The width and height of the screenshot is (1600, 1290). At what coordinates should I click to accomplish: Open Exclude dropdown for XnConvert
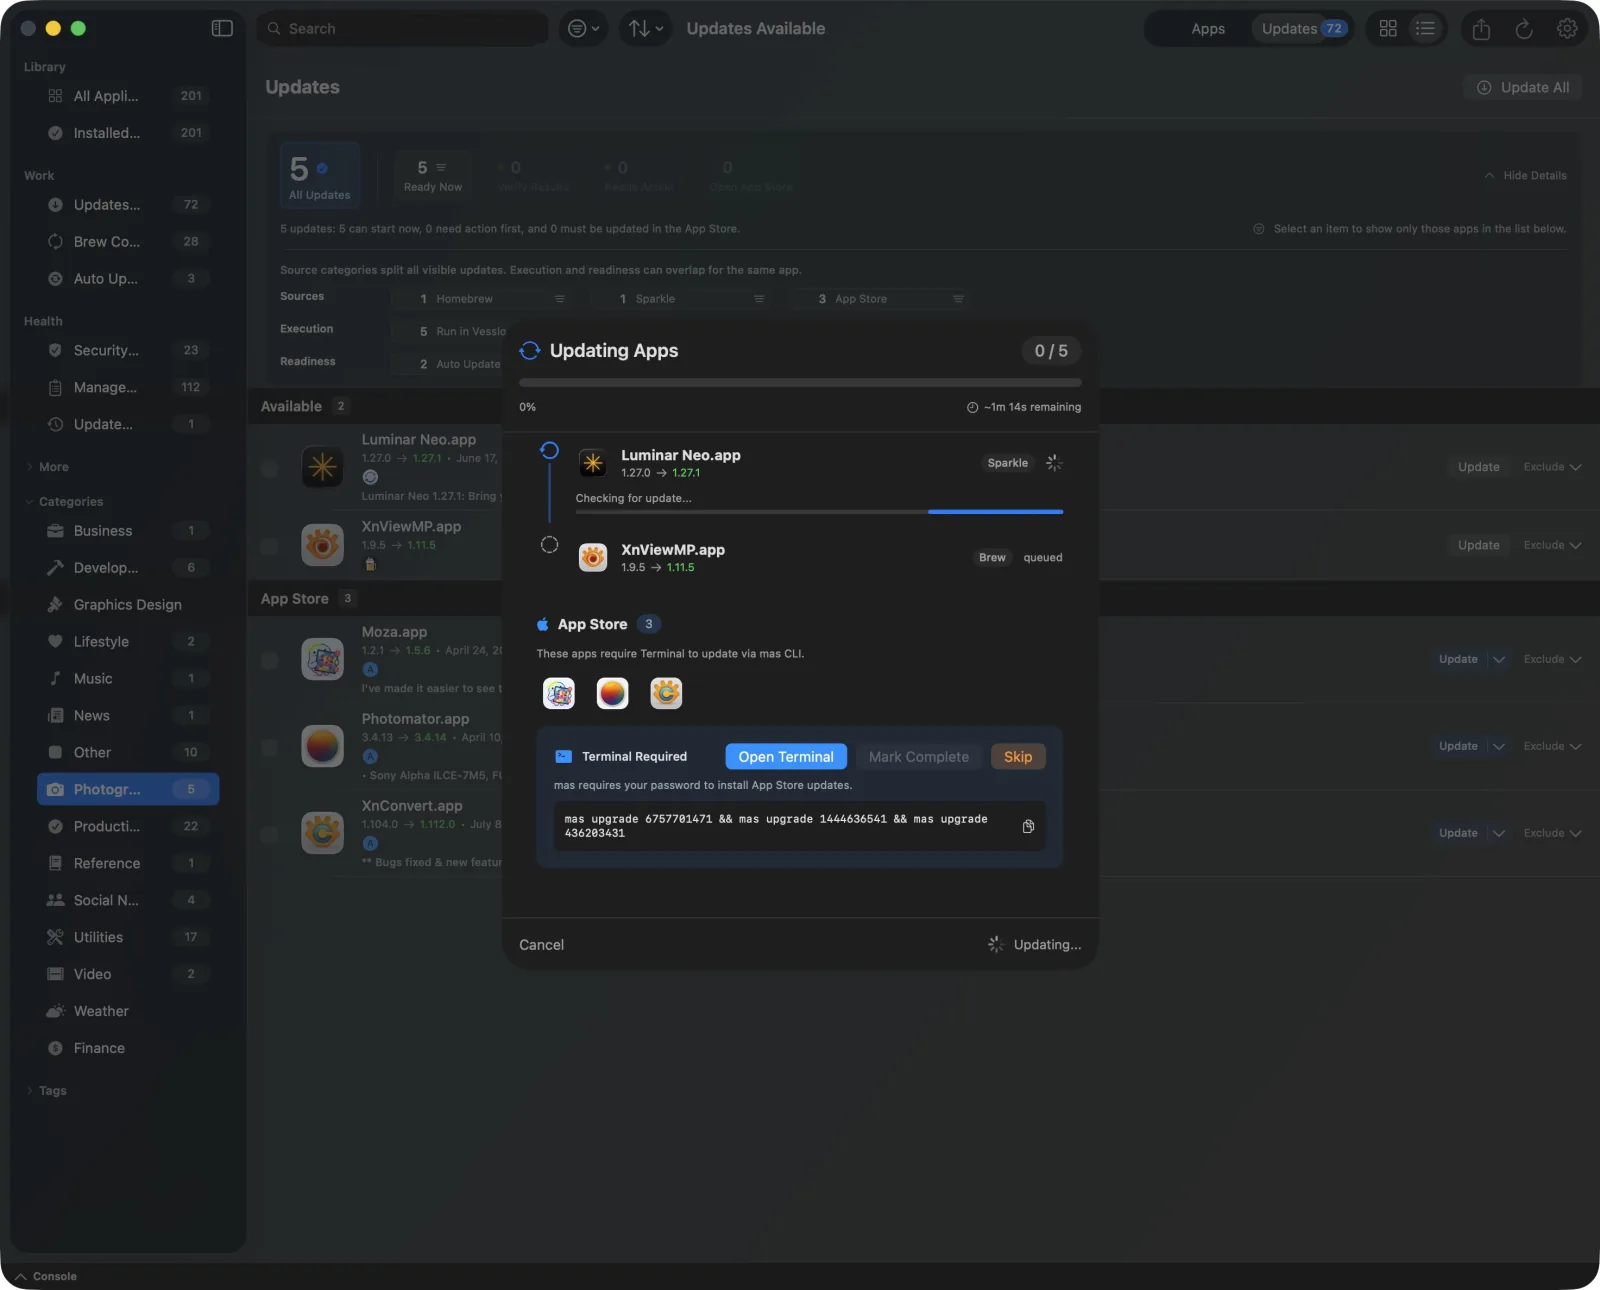(1552, 833)
